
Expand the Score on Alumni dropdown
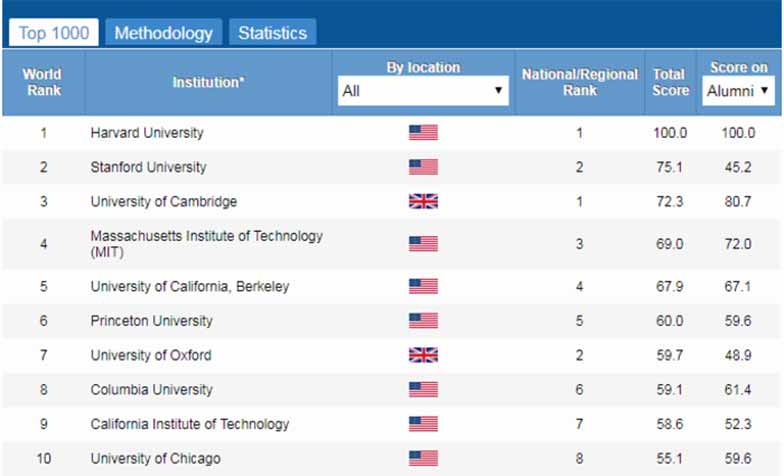coord(738,90)
